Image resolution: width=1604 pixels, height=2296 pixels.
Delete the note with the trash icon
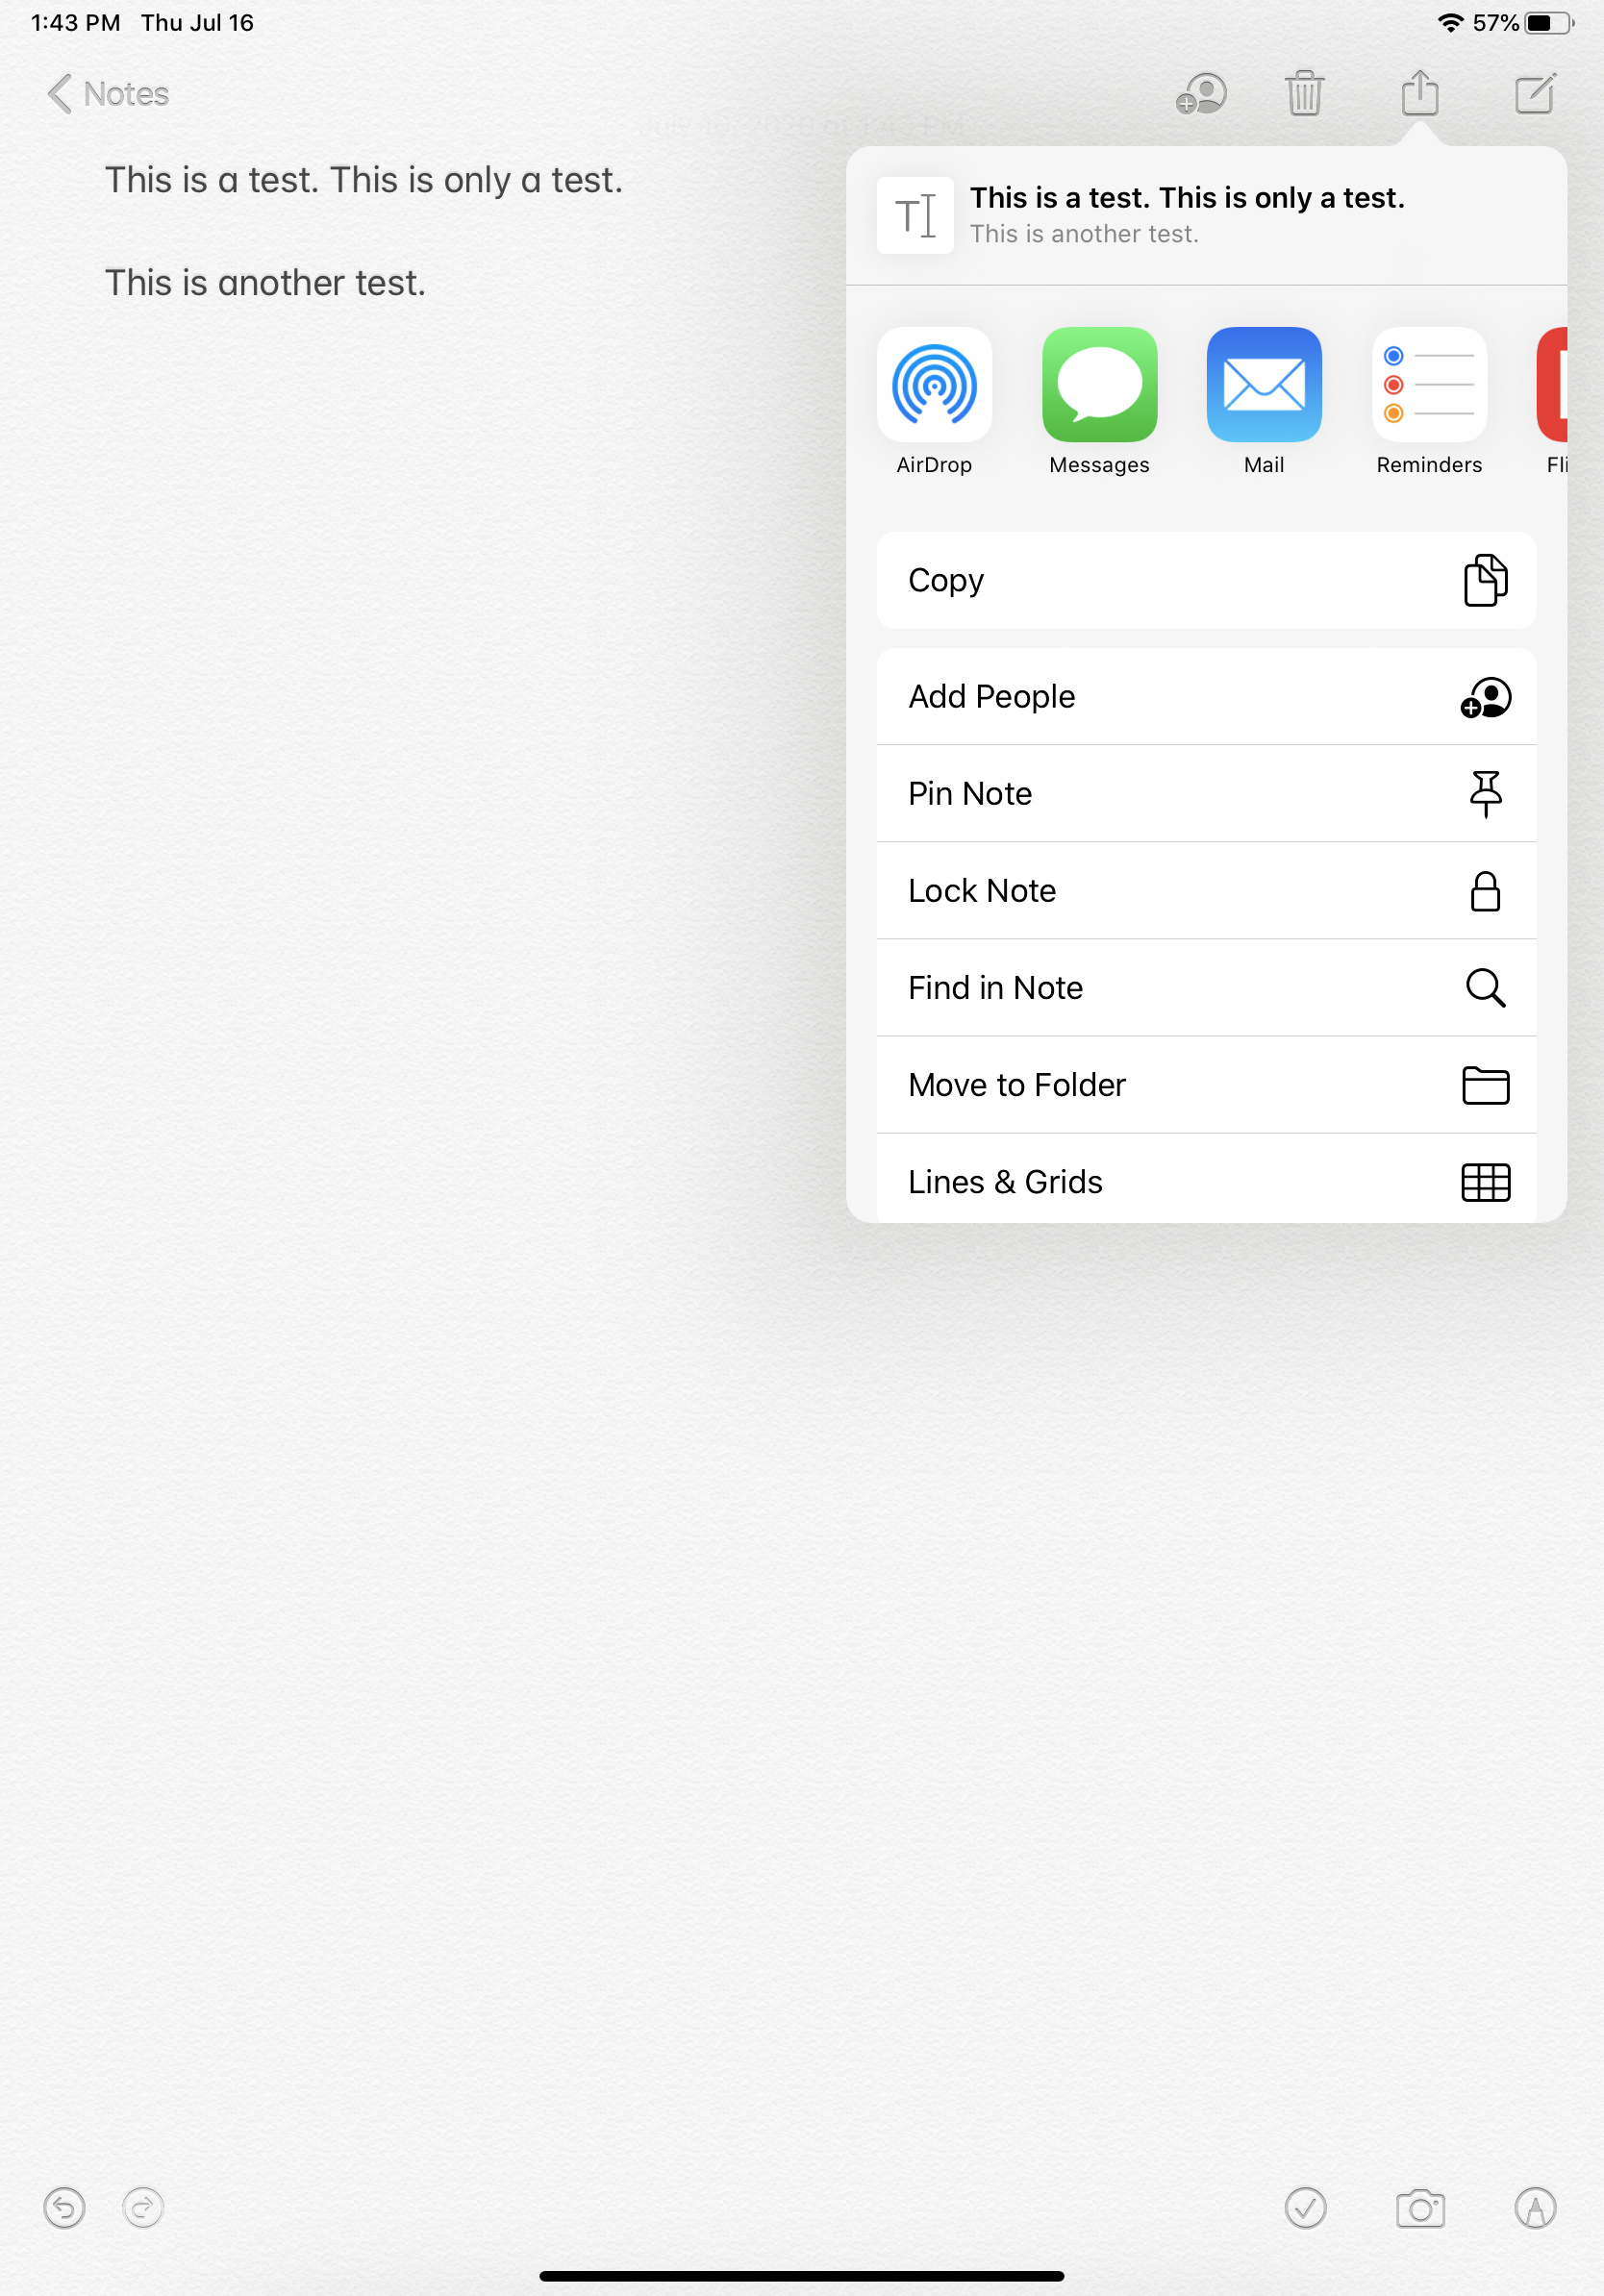point(1305,93)
